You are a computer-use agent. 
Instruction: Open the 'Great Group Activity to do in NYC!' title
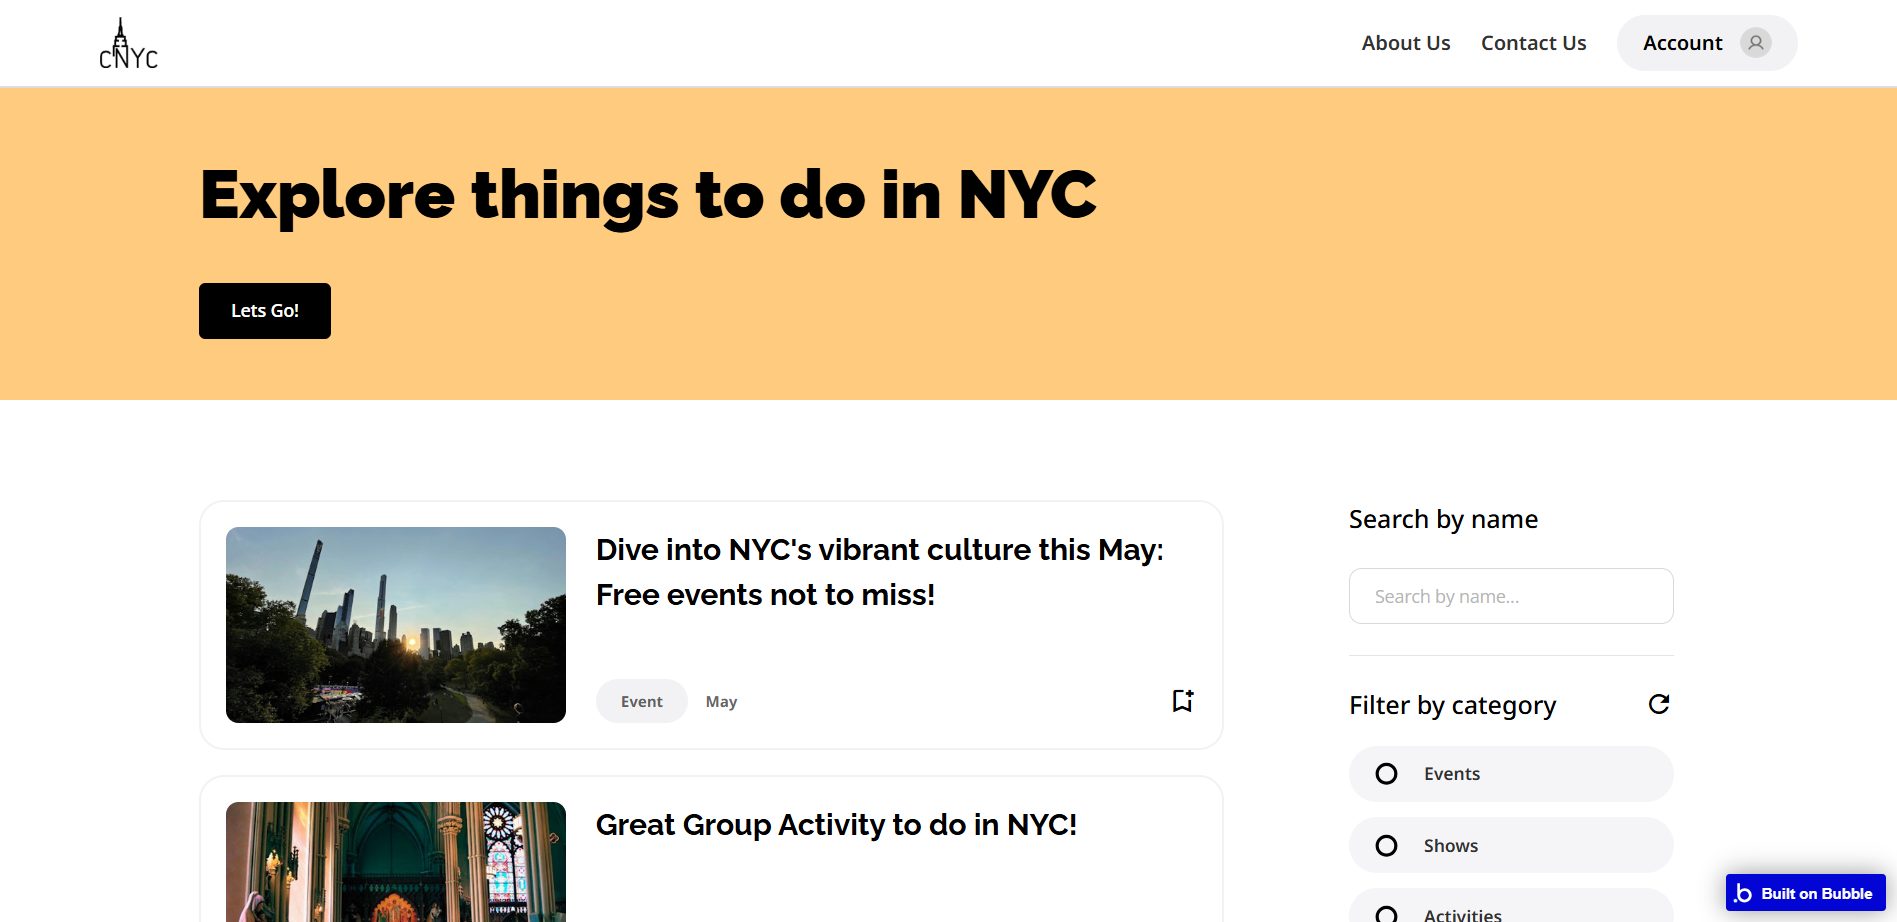pyautogui.click(x=836, y=825)
